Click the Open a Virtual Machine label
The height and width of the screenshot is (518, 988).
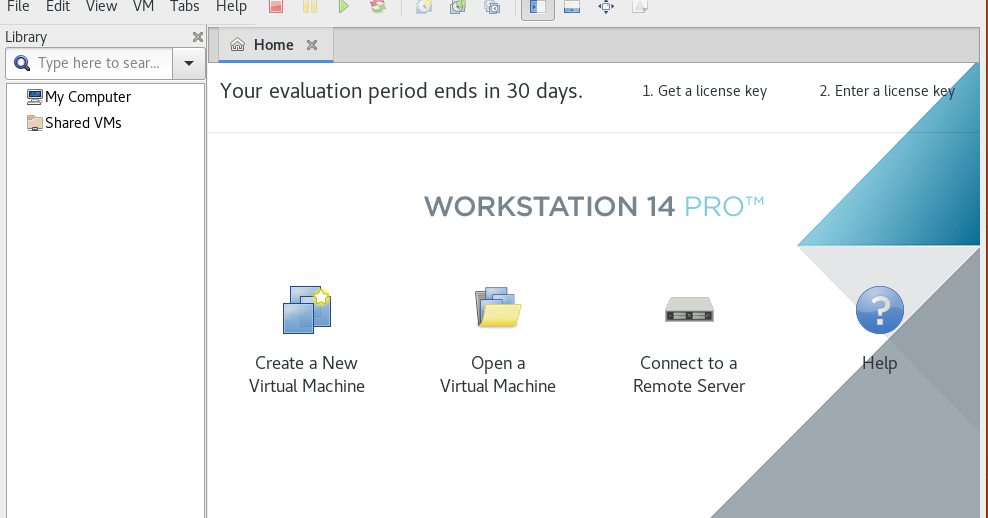click(498, 374)
